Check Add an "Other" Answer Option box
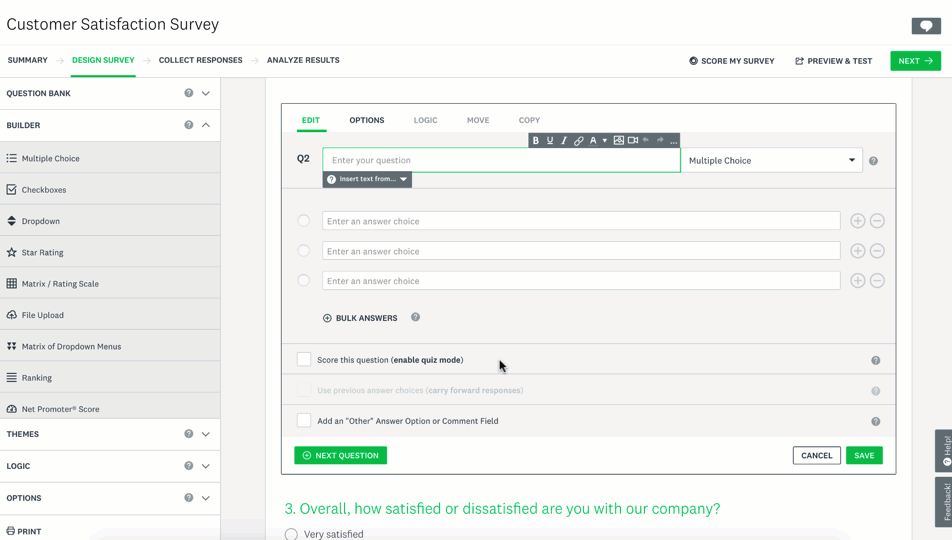 coord(304,421)
